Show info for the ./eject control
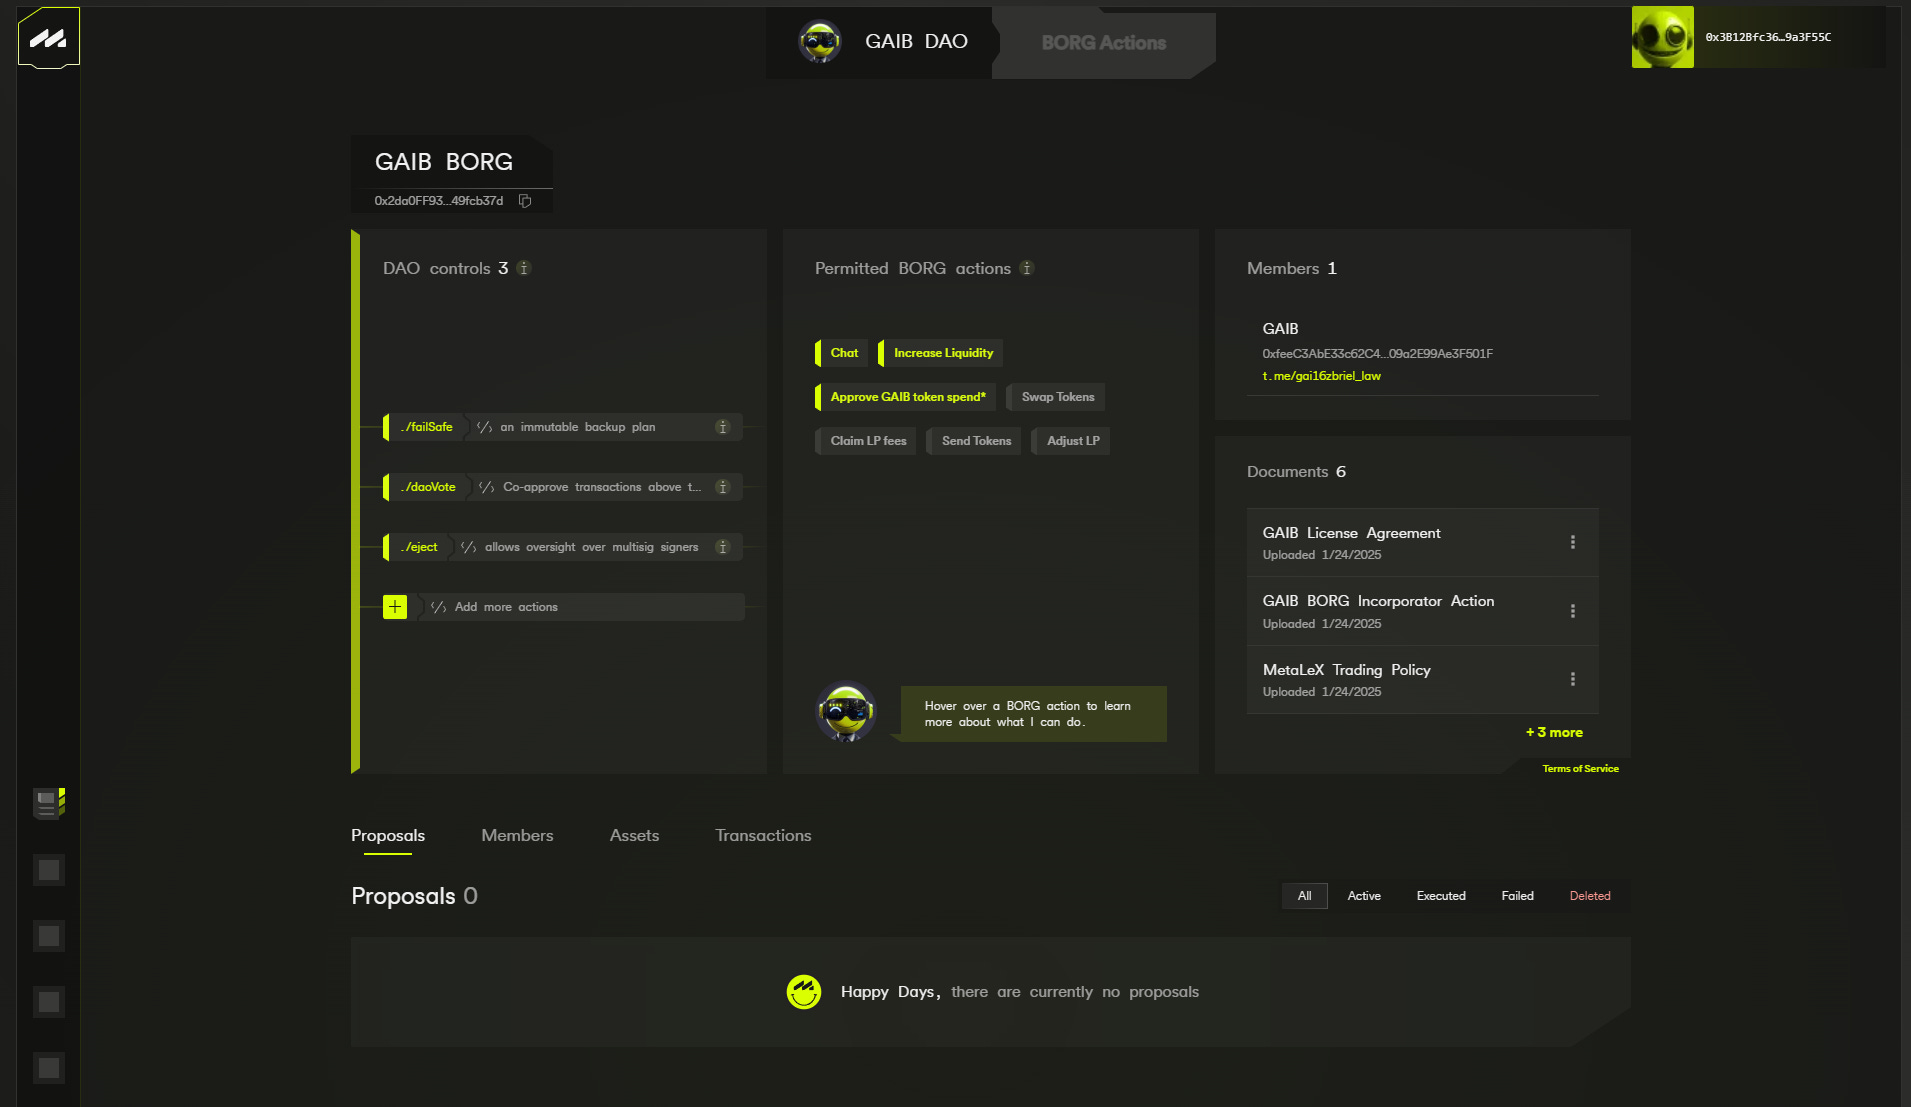Viewport: 1911px width, 1107px height. pos(722,547)
